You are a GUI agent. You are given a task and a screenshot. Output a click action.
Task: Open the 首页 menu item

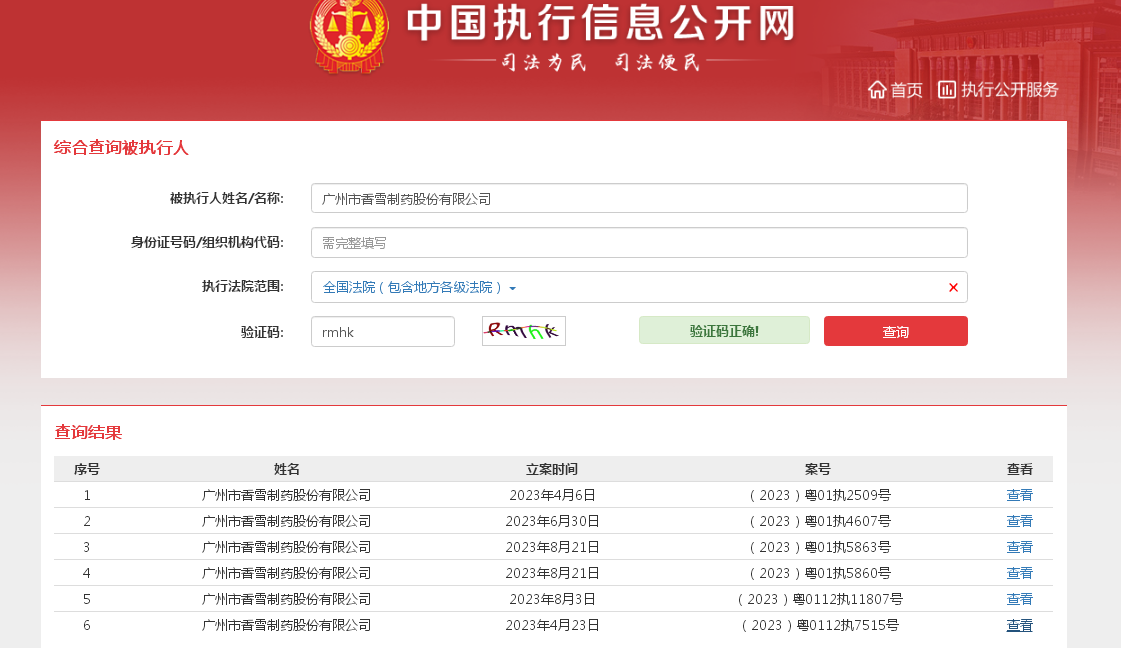click(x=907, y=90)
